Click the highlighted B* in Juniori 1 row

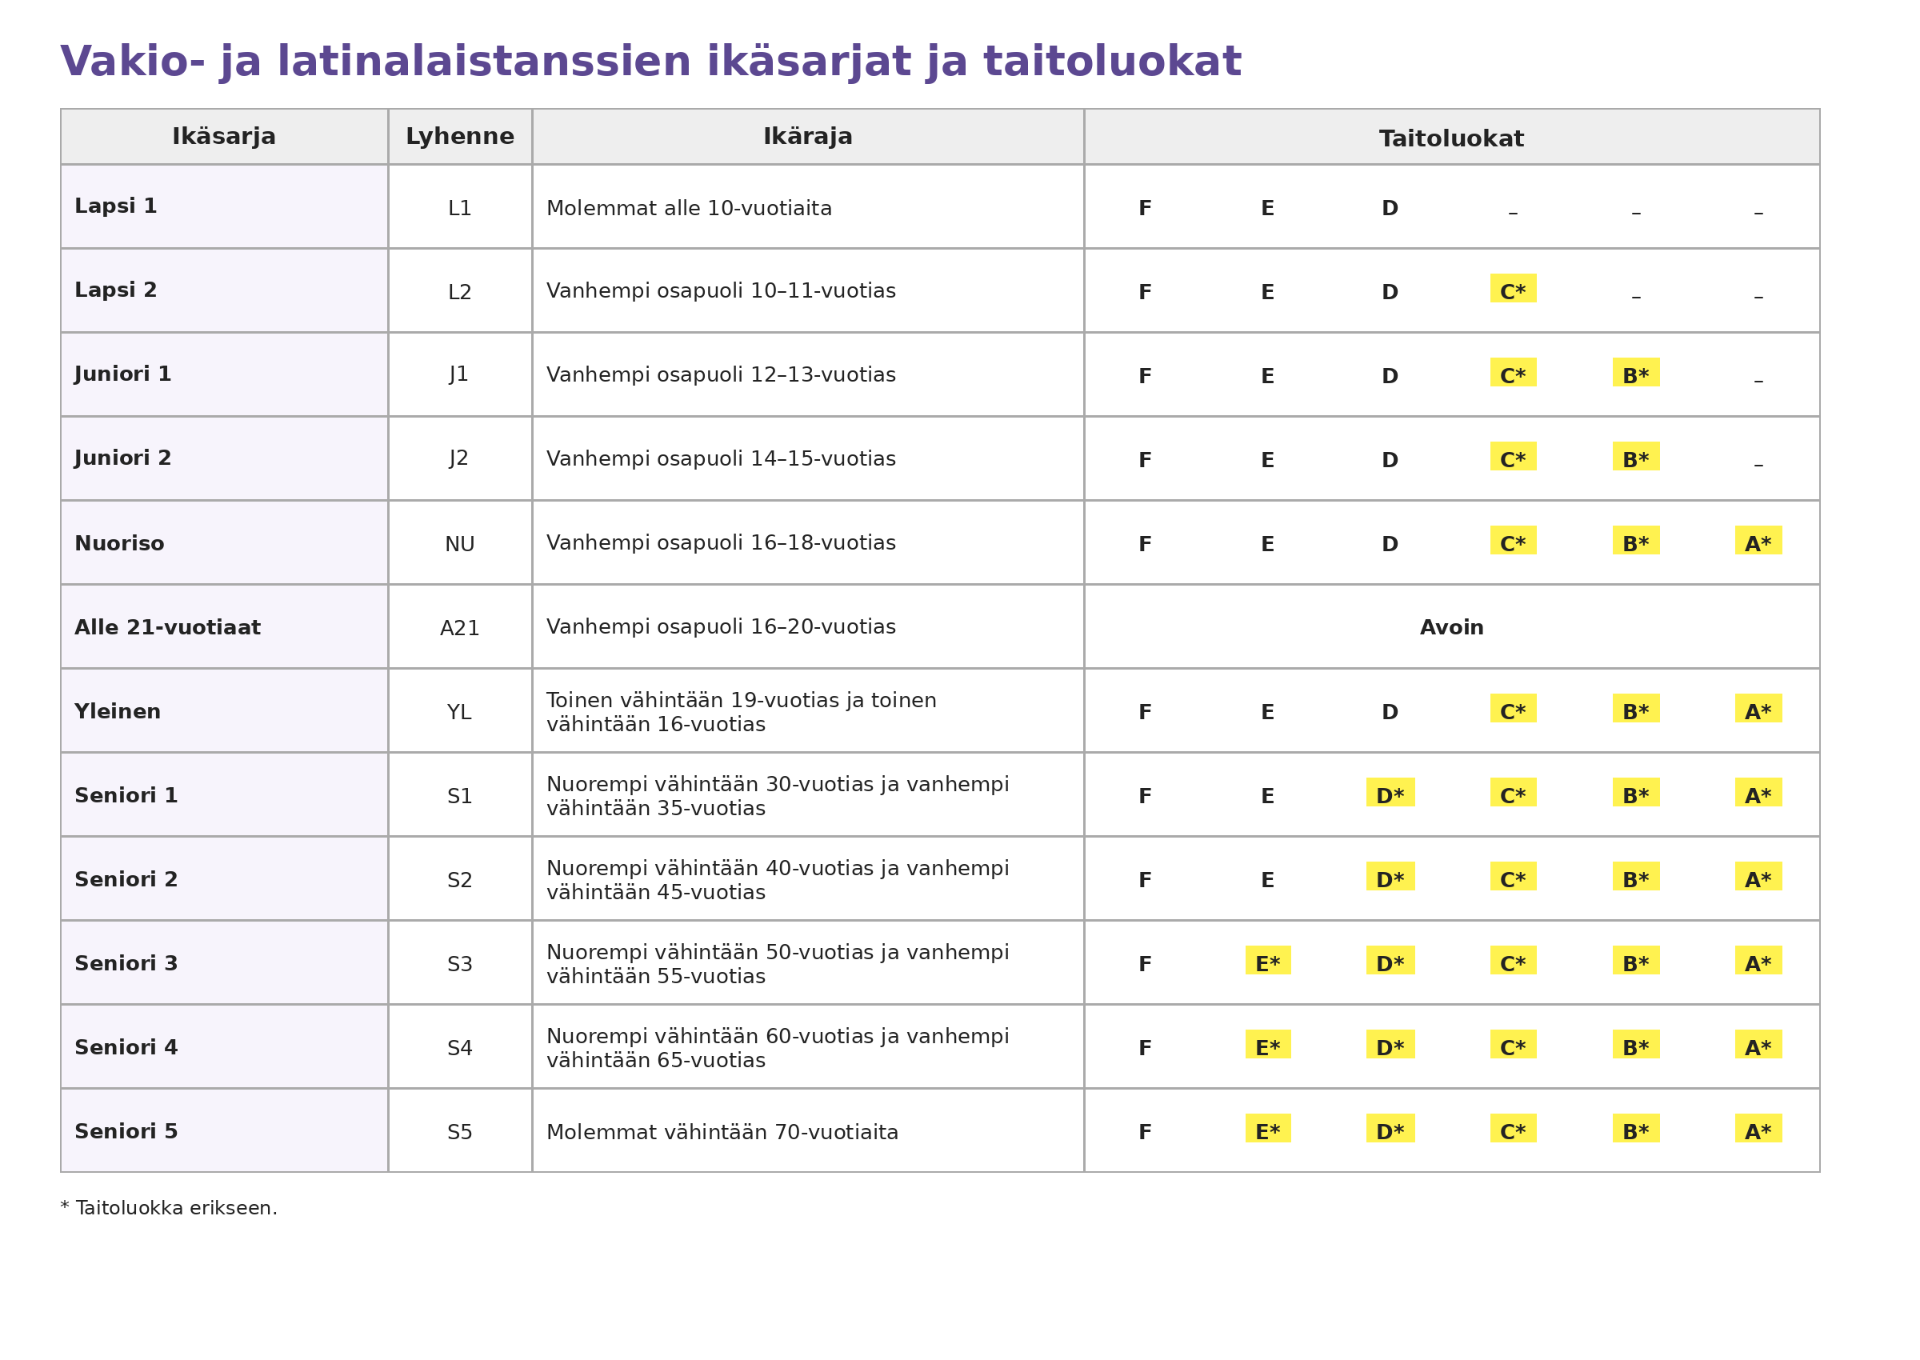1636,373
